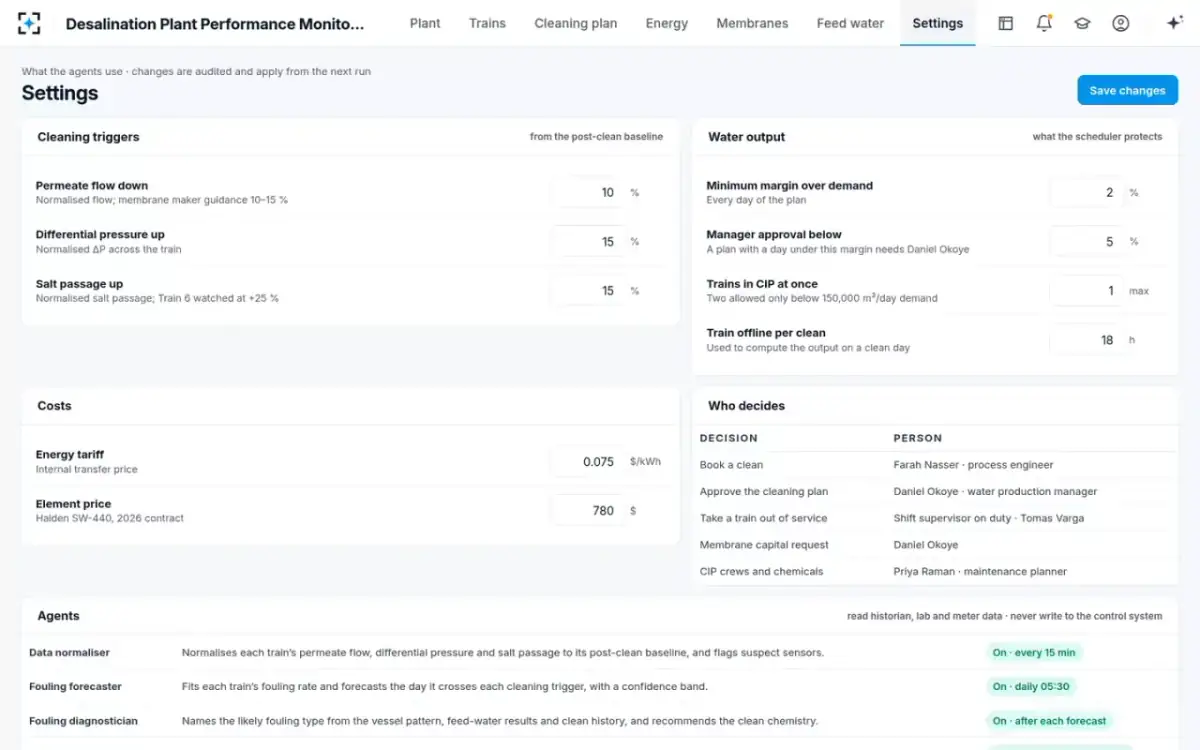Switch to the Plant tab
Image resolution: width=1200 pixels, height=750 pixels.
425,23
